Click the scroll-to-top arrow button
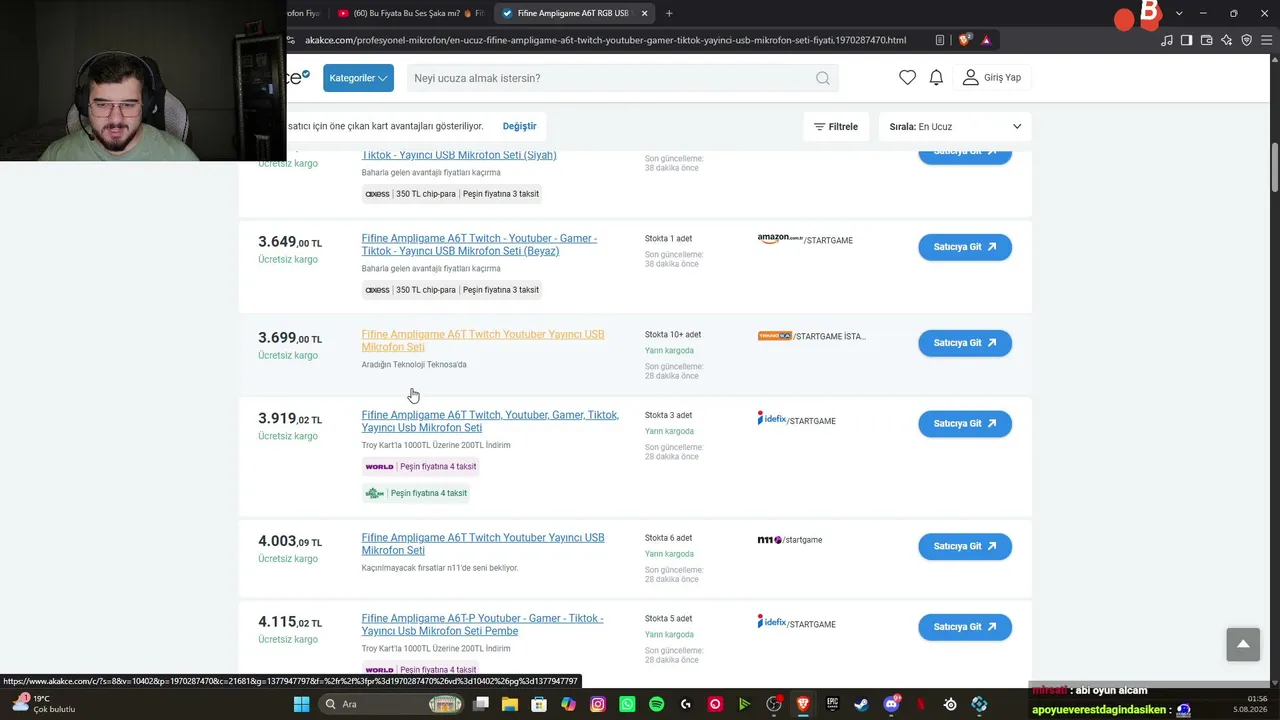The height and width of the screenshot is (720, 1280). coord(1243,644)
